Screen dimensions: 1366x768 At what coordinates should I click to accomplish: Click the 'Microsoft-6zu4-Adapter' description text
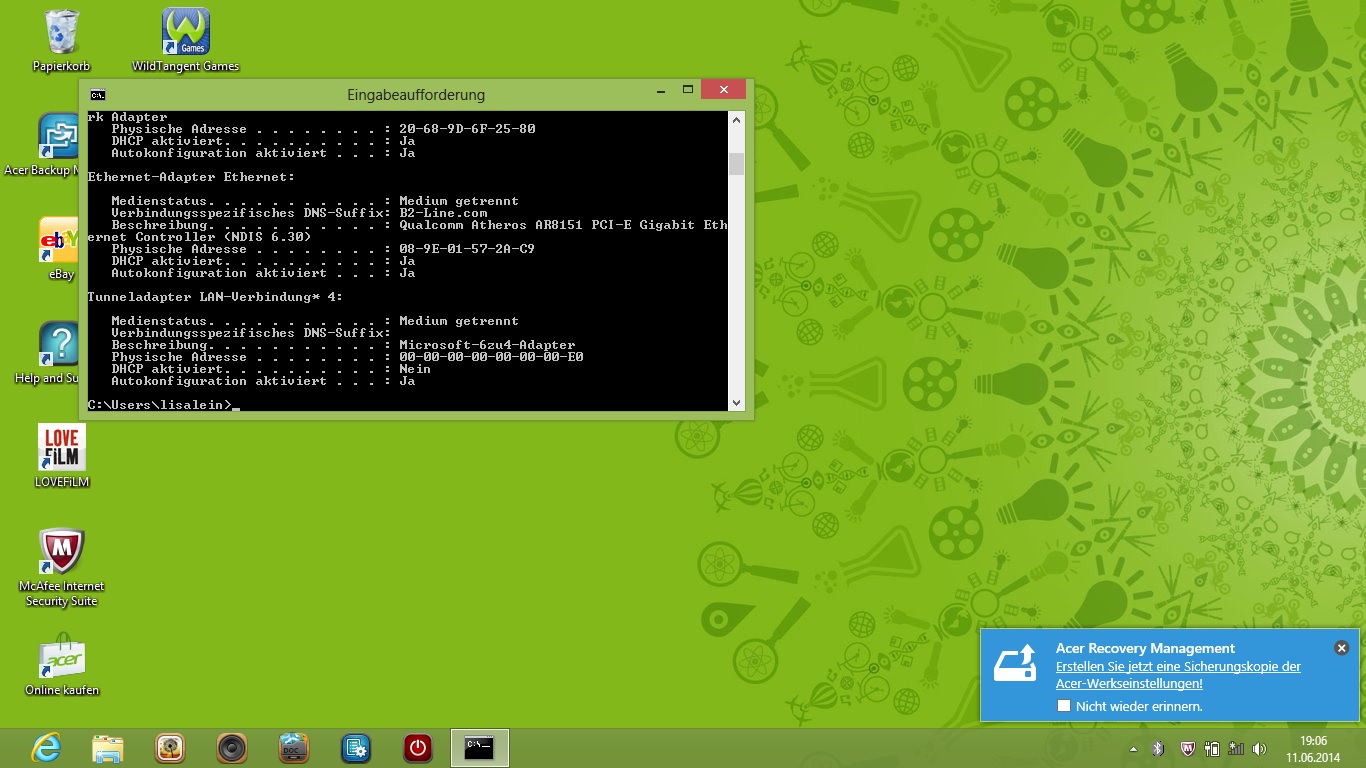487,345
